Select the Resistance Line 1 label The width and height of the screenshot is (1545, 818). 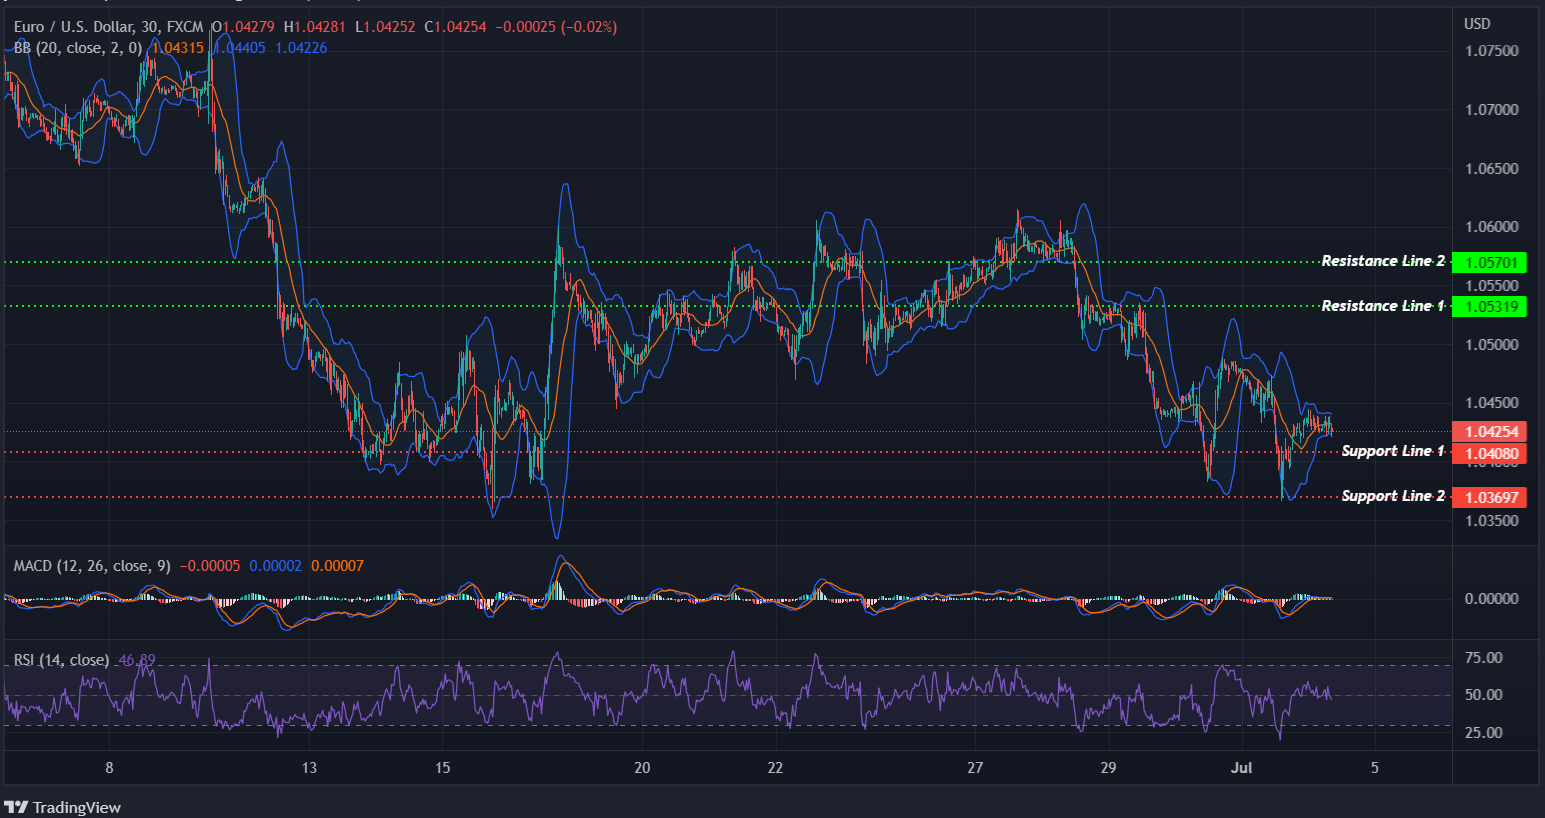(1383, 306)
